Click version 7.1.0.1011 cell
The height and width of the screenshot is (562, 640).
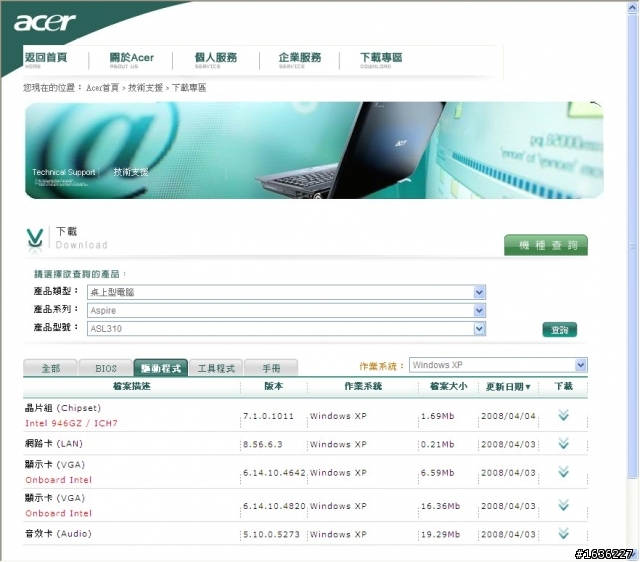[x=269, y=416]
